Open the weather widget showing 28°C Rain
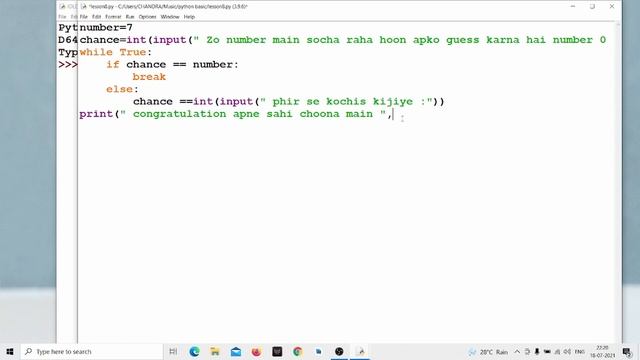This screenshot has height=360, width=640. coord(488,352)
